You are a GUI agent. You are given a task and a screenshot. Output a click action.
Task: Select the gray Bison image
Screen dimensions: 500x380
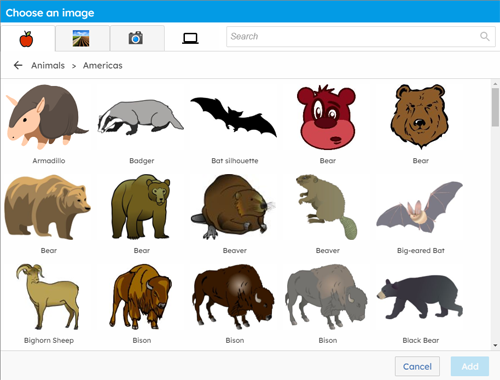coord(327,297)
